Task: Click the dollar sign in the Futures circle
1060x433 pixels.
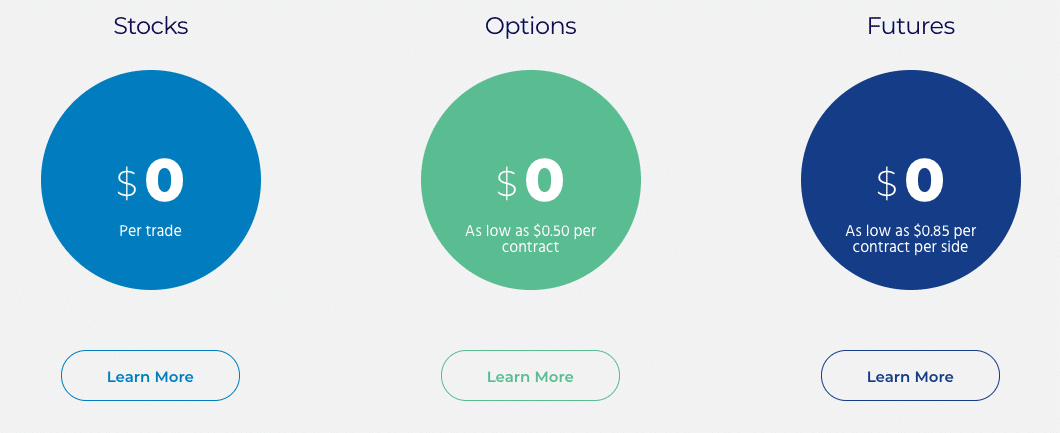Action: point(887,184)
